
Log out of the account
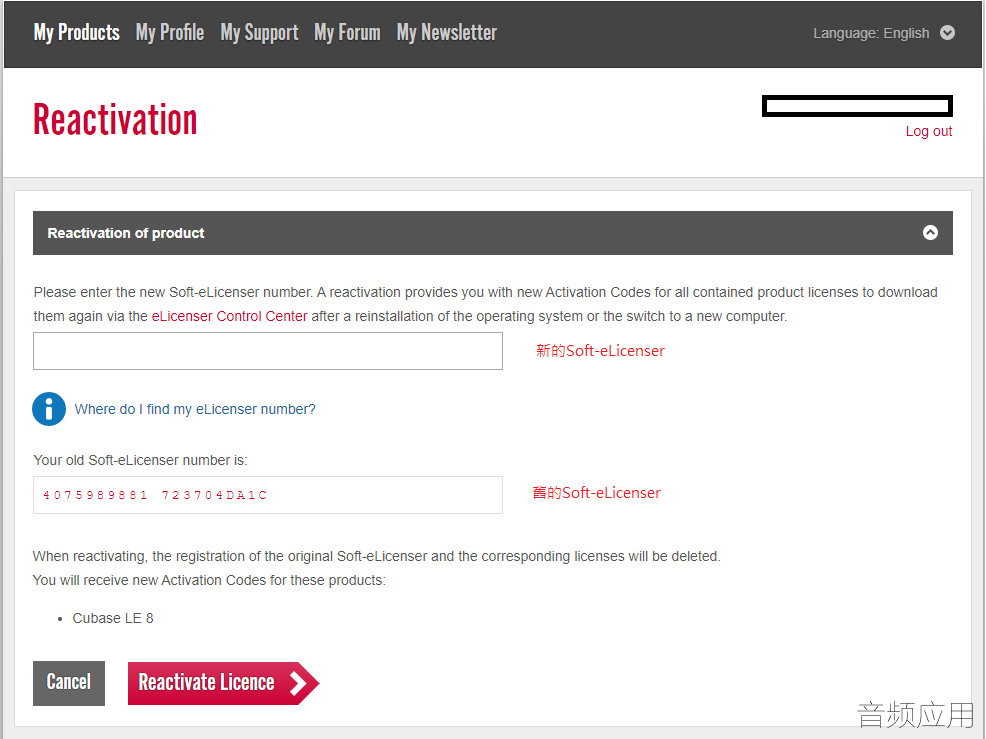pyautogui.click(x=928, y=131)
